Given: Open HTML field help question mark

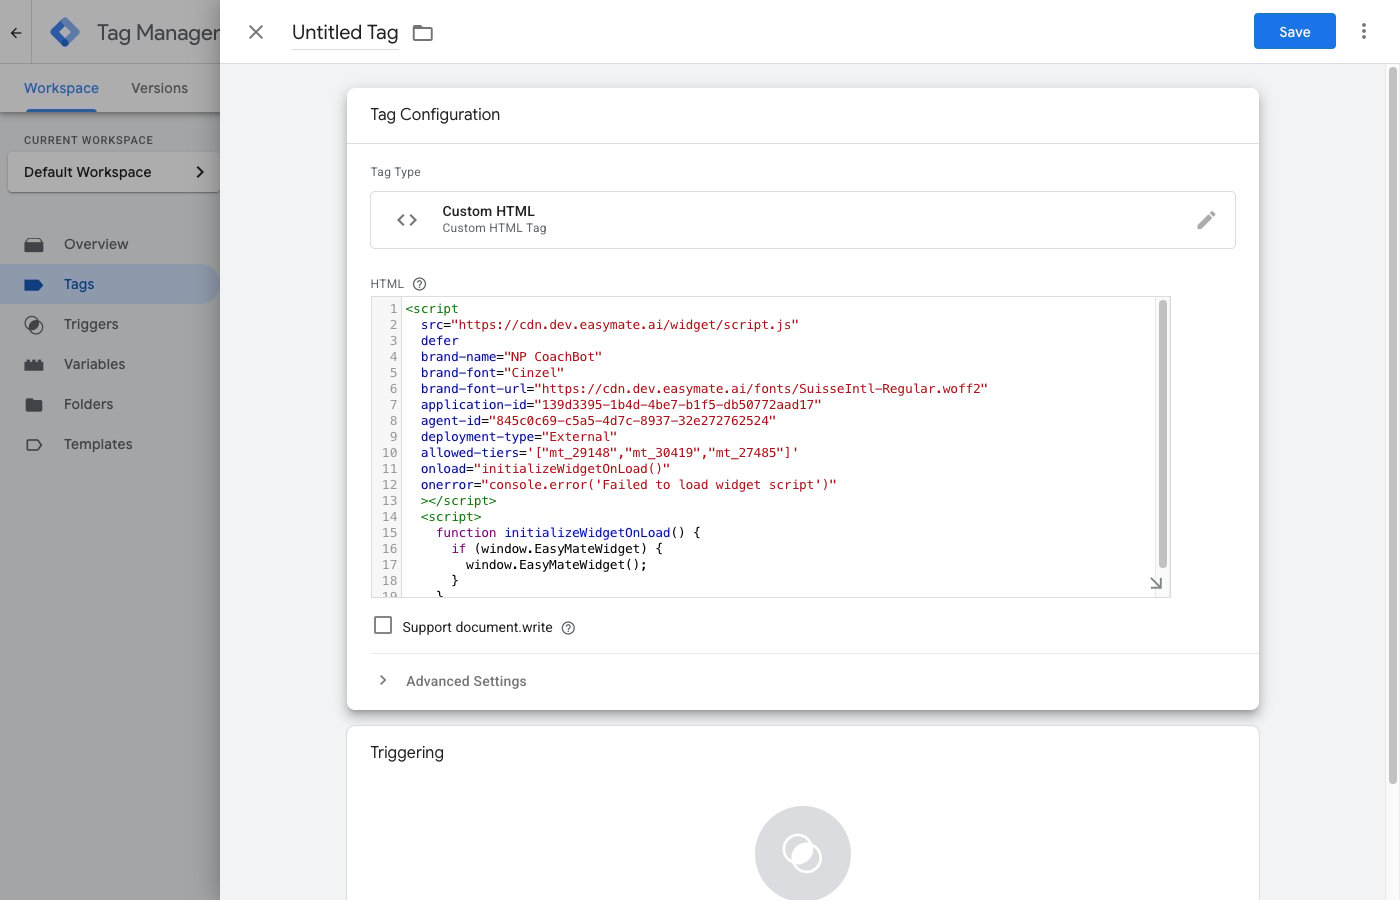Looking at the screenshot, I should pyautogui.click(x=419, y=284).
